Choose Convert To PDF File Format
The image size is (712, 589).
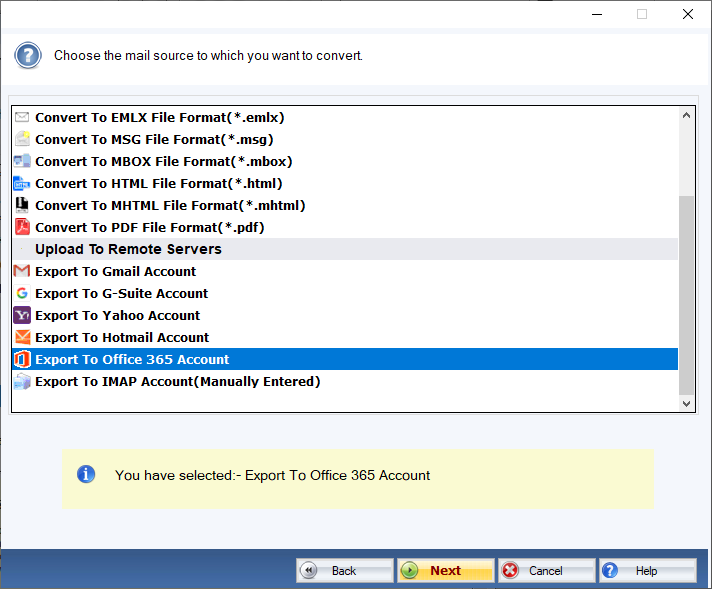click(x=345, y=227)
